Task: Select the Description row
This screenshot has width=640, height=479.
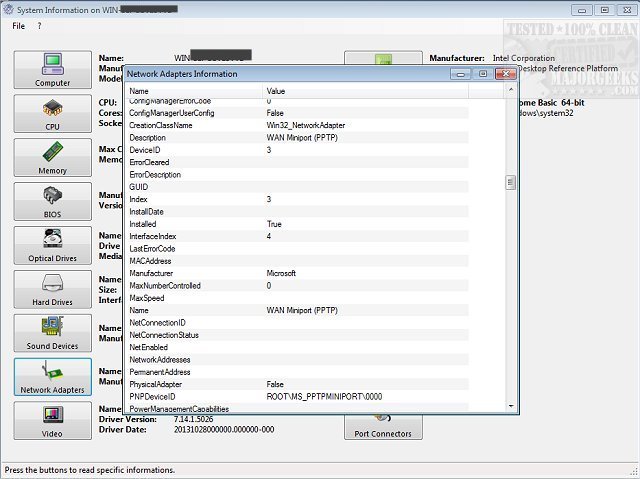Action: (298, 137)
